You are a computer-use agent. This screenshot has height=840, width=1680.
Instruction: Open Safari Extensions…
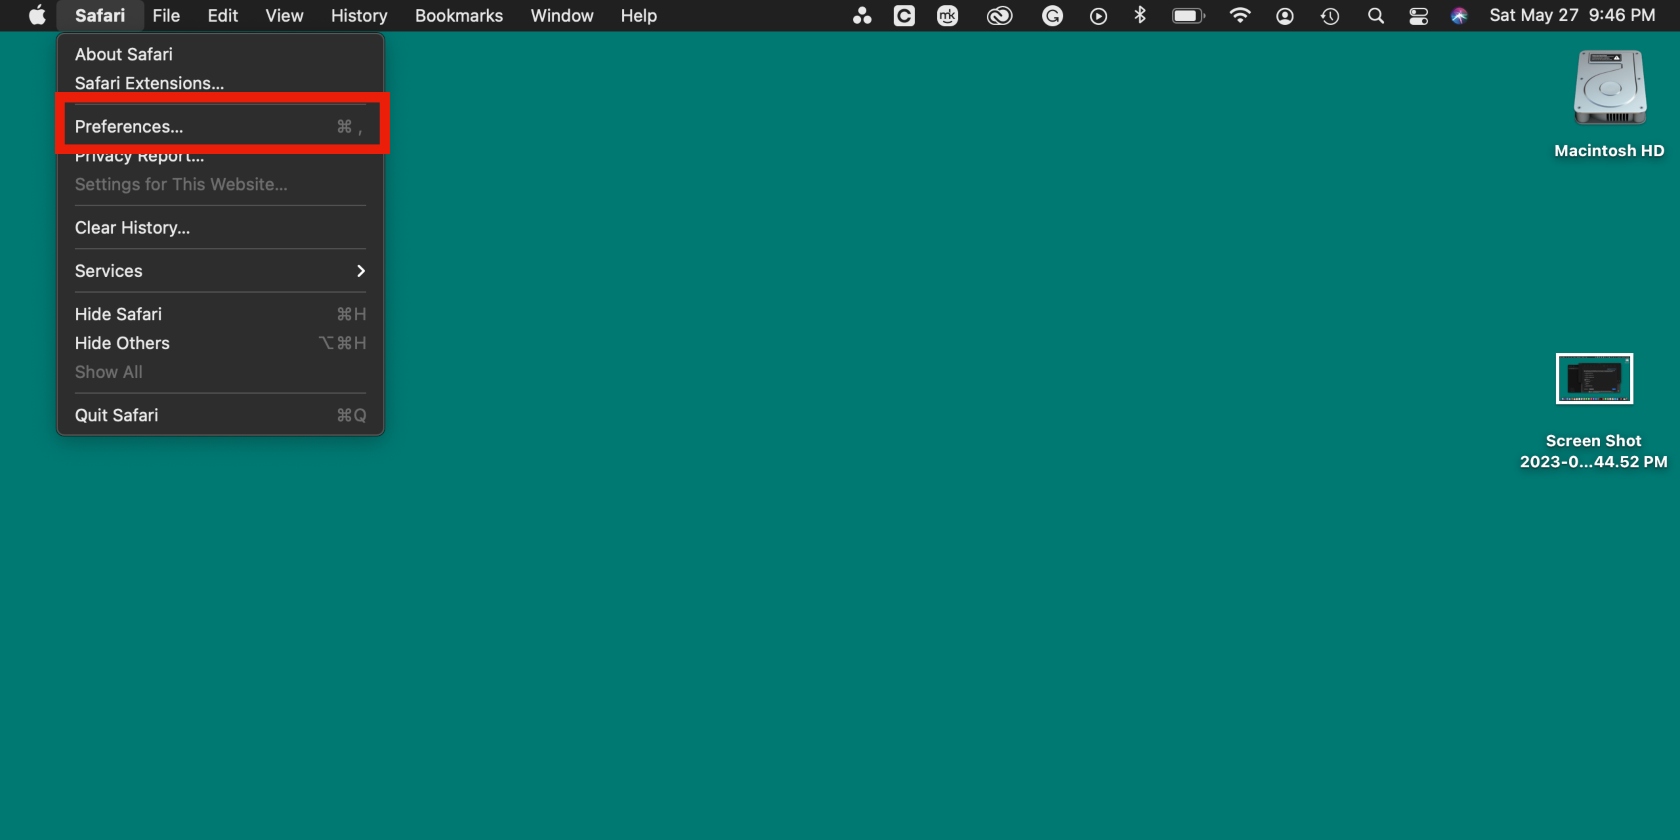pyautogui.click(x=220, y=83)
